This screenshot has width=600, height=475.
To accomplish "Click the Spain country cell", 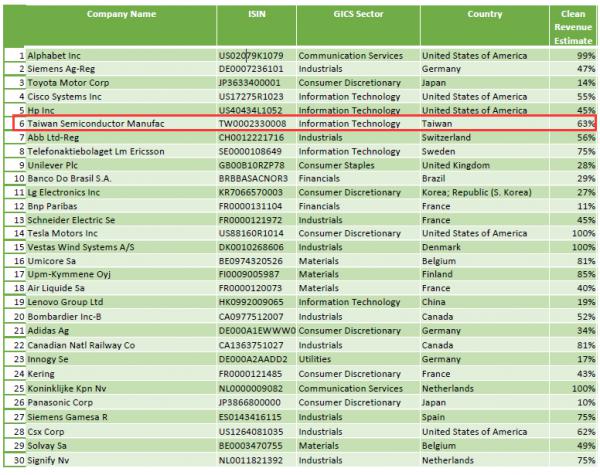I will (484, 417).
